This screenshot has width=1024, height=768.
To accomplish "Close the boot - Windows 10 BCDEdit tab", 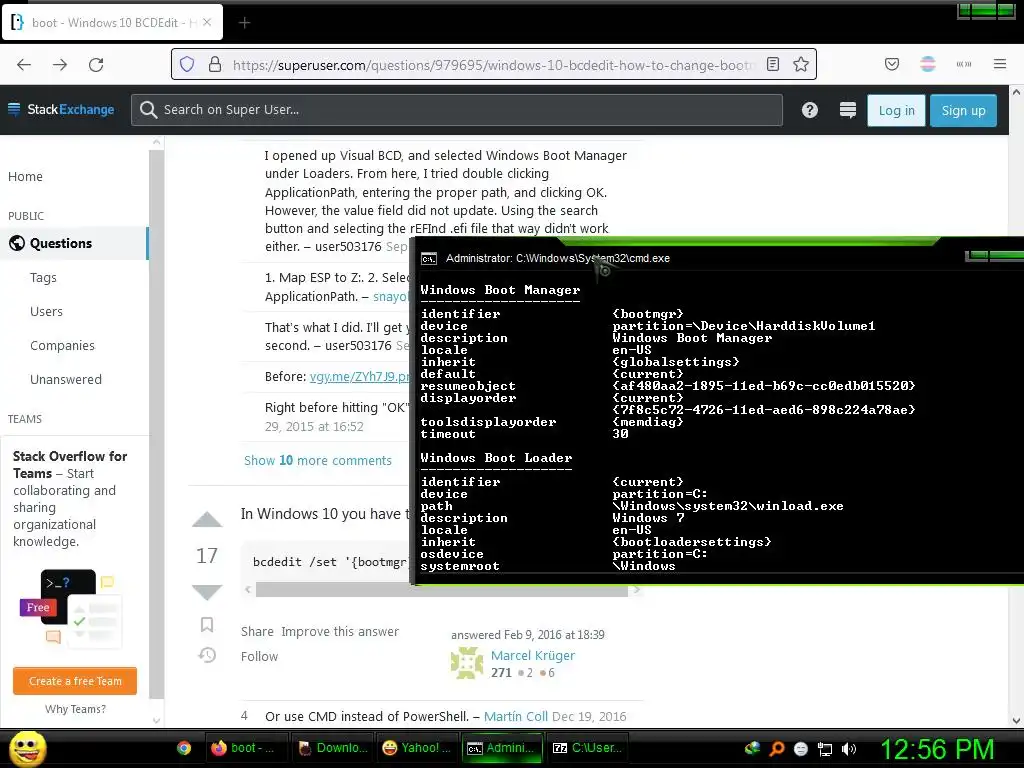I will click(207, 22).
